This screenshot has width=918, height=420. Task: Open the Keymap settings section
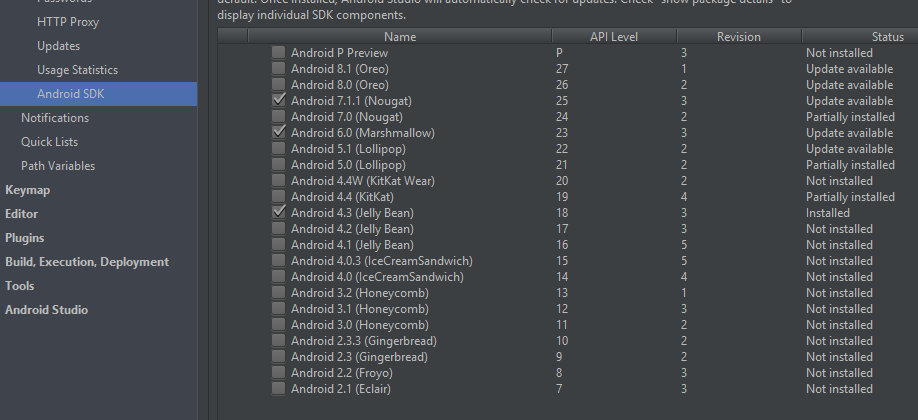coord(28,190)
